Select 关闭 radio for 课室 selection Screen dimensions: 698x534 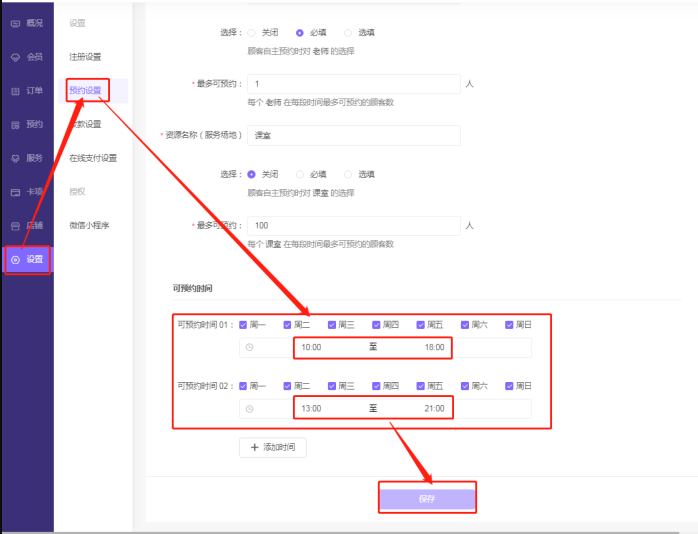[252, 174]
